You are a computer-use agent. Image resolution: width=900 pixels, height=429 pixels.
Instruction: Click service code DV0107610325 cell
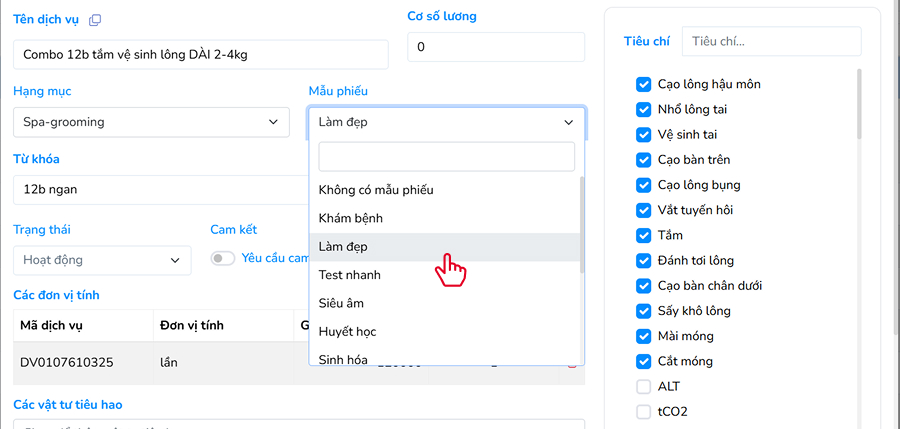pyautogui.click(x=83, y=363)
